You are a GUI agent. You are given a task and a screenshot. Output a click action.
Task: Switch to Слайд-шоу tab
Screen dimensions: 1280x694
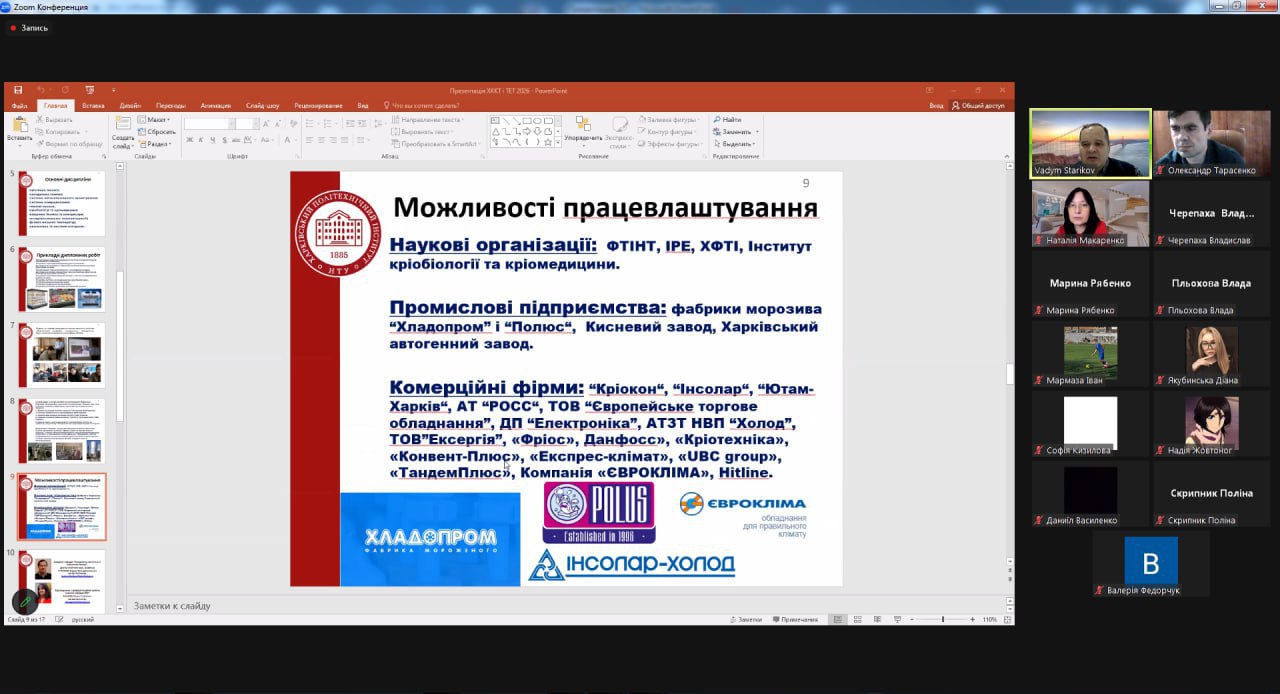click(262, 105)
